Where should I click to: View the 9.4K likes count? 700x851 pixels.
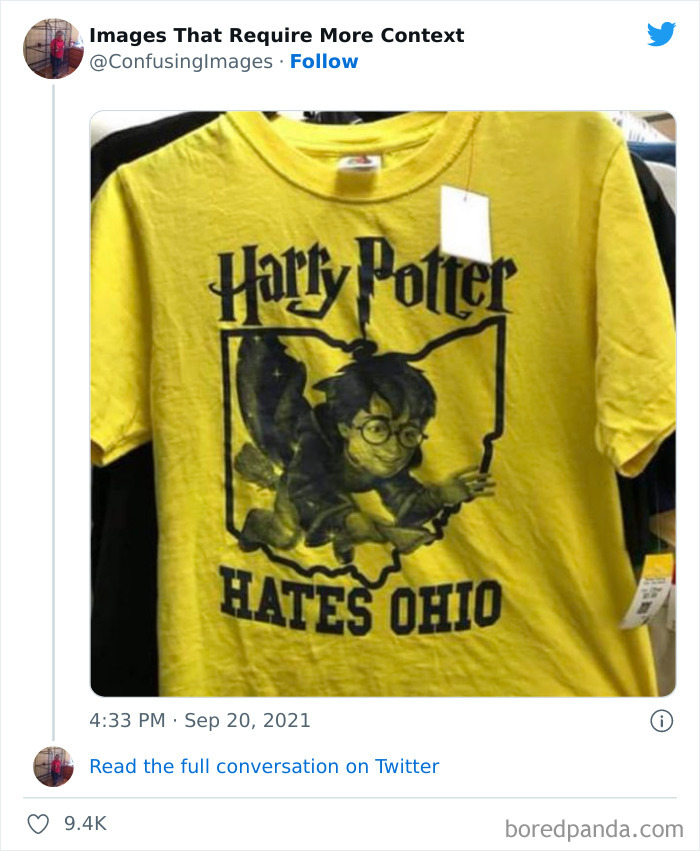[x=85, y=823]
